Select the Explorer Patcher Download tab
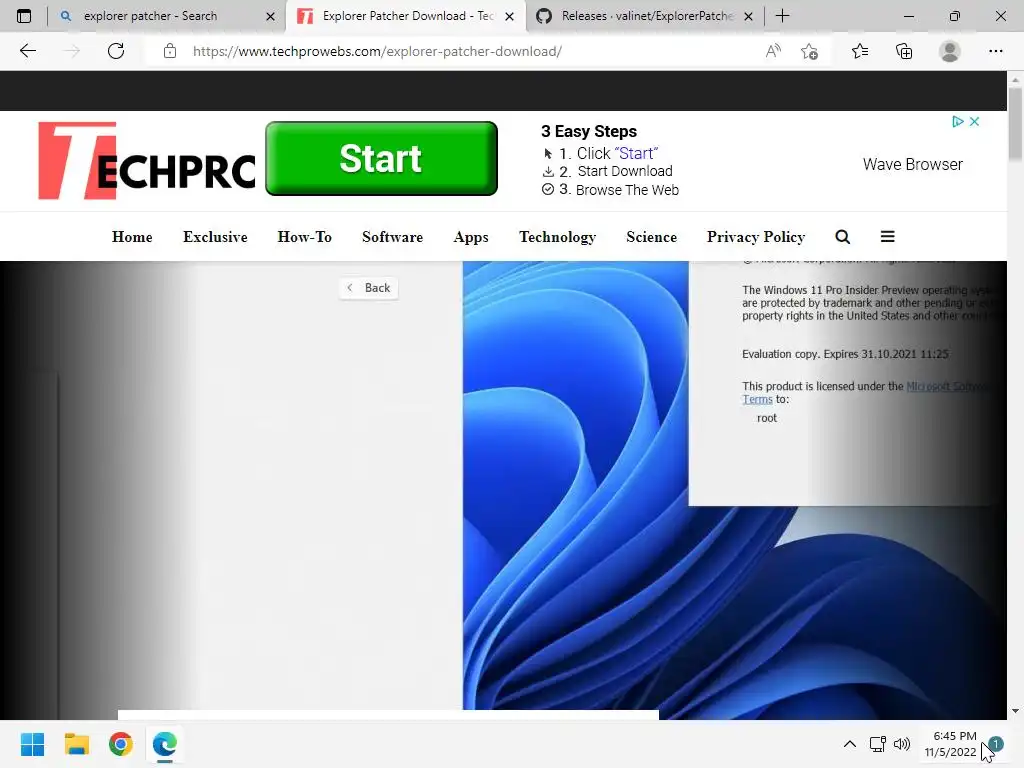This screenshot has width=1024, height=768. click(406, 16)
